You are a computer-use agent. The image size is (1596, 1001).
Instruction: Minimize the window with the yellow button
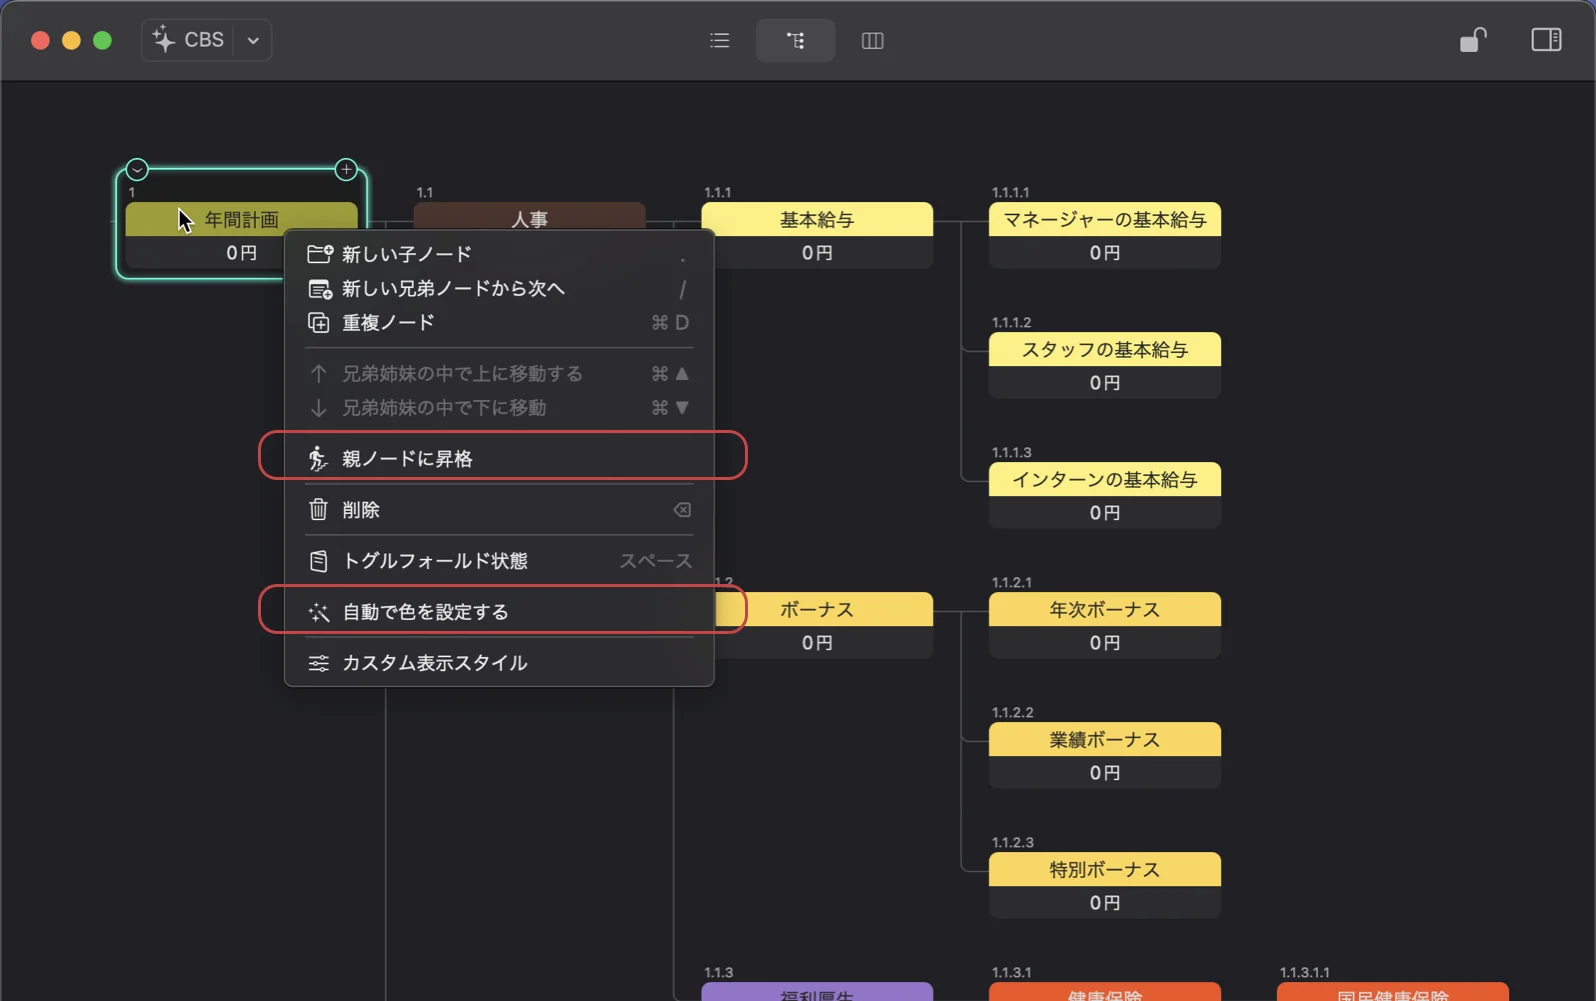[71, 40]
